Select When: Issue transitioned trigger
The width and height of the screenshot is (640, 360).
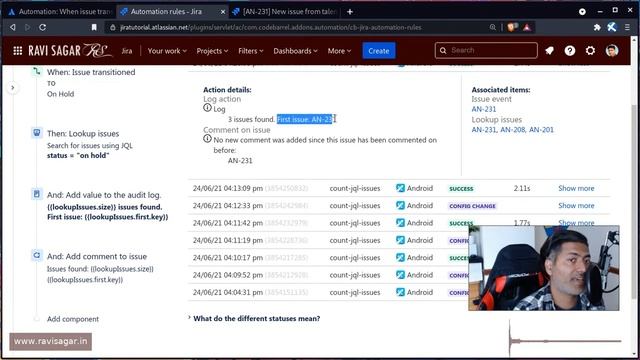(91, 72)
